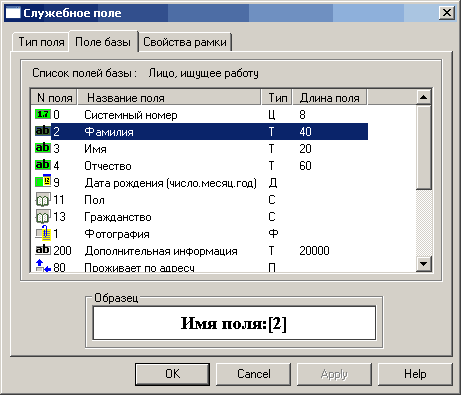Open Help for this dialog
Image resolution: width=461 pixels, height=395 pixels.
click(415, 374)
